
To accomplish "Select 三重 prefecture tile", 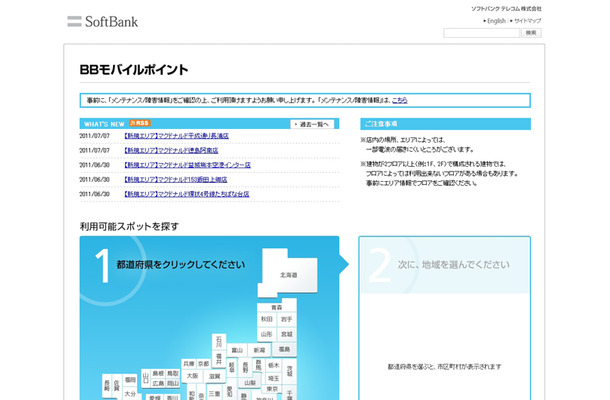I will pos(214,393).
